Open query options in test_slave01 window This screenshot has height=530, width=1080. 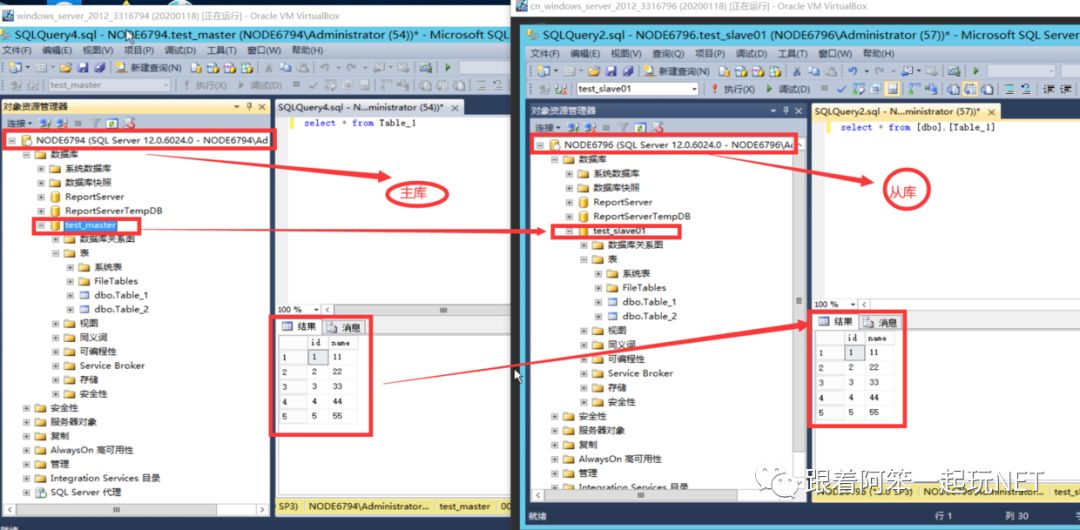click(x=875, y=89)
